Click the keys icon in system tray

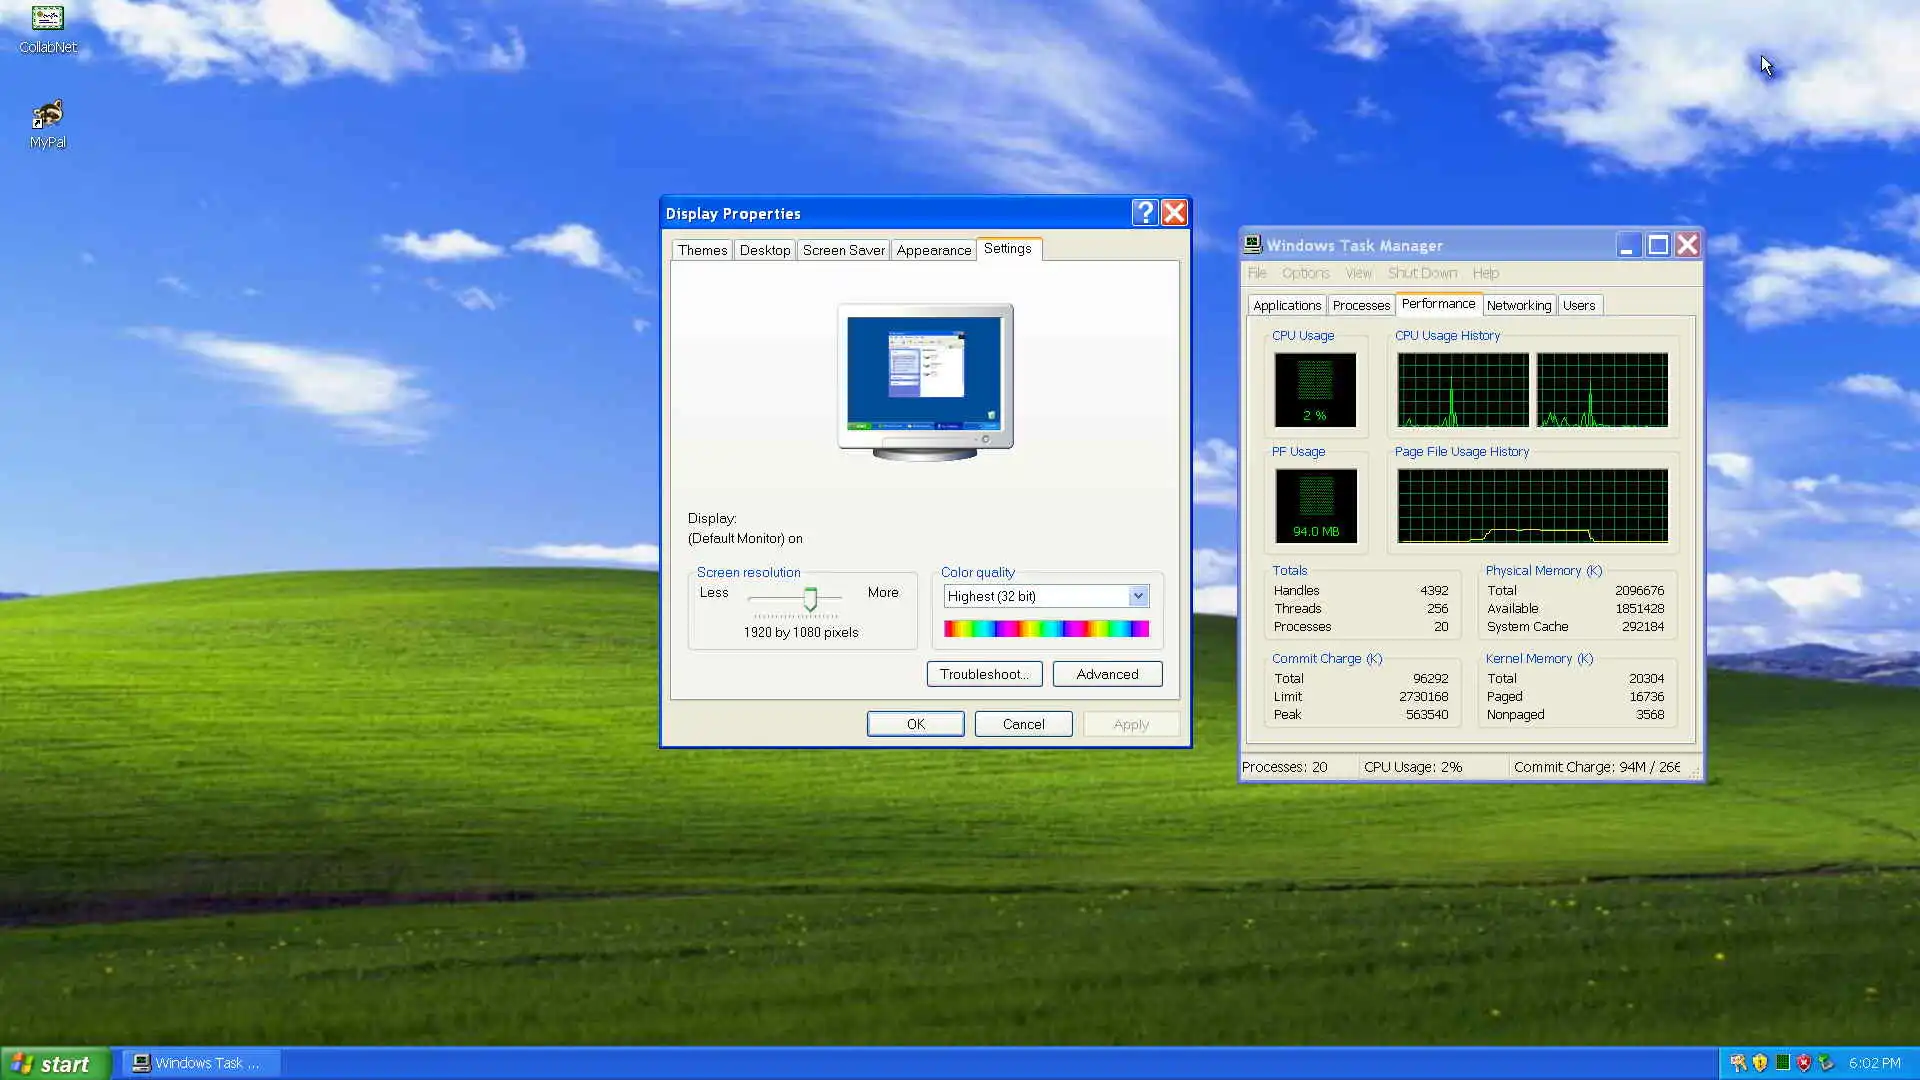(x=1738, y=1063)
